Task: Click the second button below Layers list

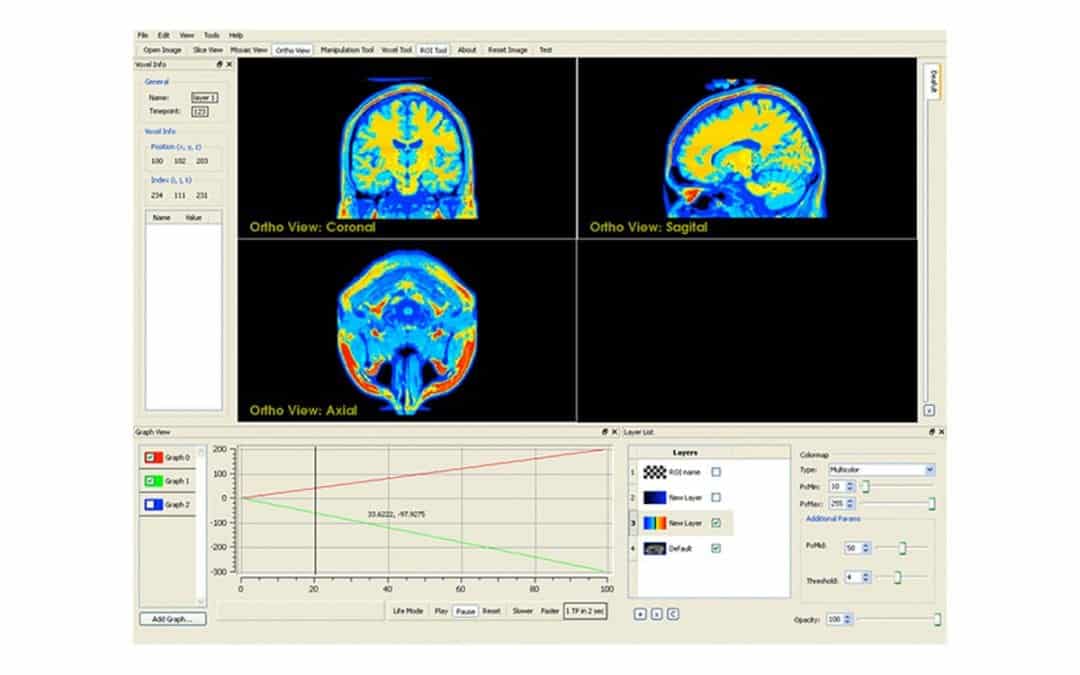Action: [656, 614]
